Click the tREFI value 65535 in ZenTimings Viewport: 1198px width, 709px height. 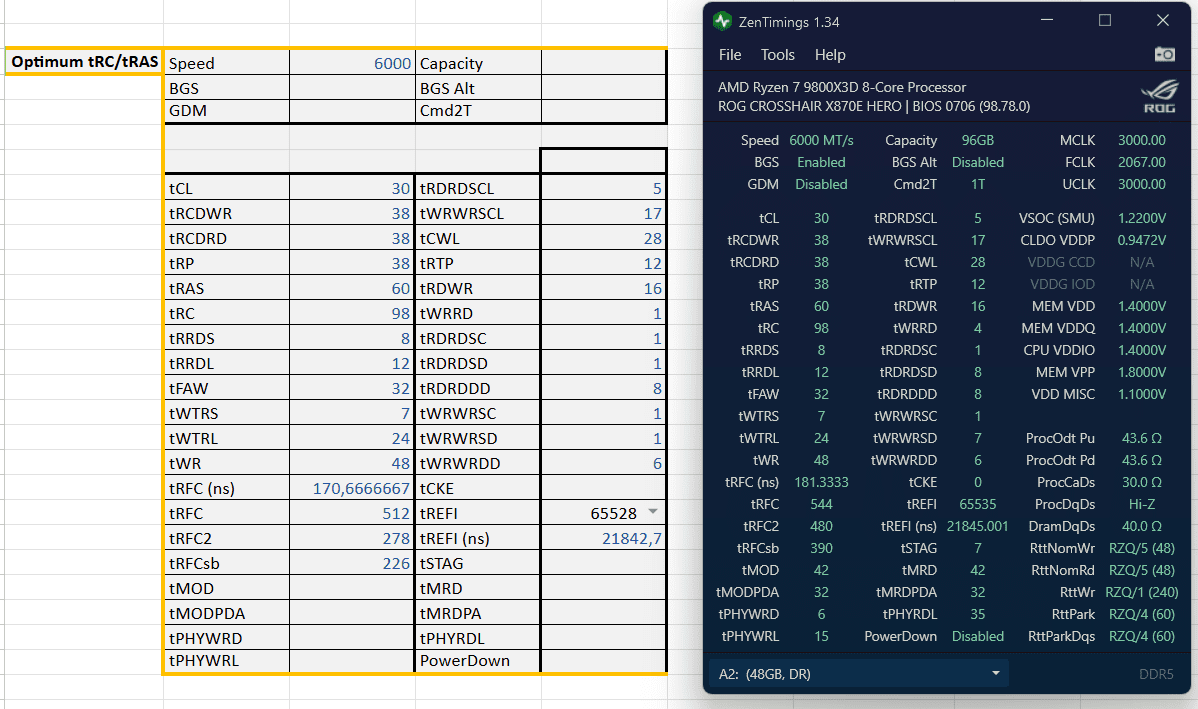click(x=977, y=504)
